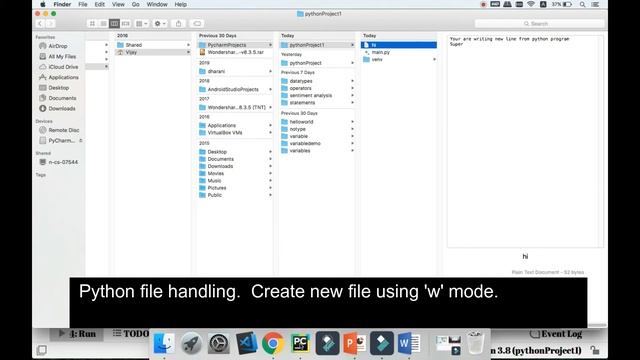
Task: Click the Share toolbar button
Action: coord(178,24)
